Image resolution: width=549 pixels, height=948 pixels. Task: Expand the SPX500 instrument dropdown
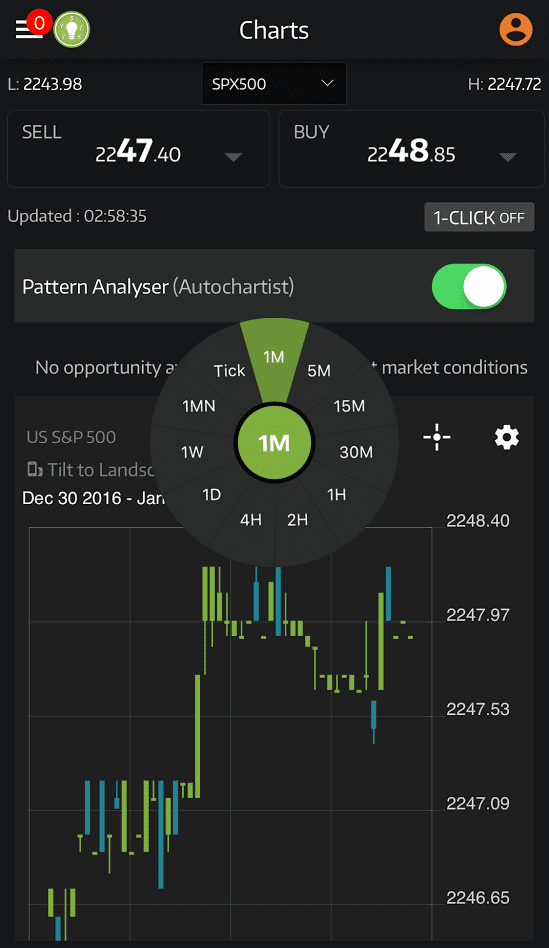click(274, 83)
